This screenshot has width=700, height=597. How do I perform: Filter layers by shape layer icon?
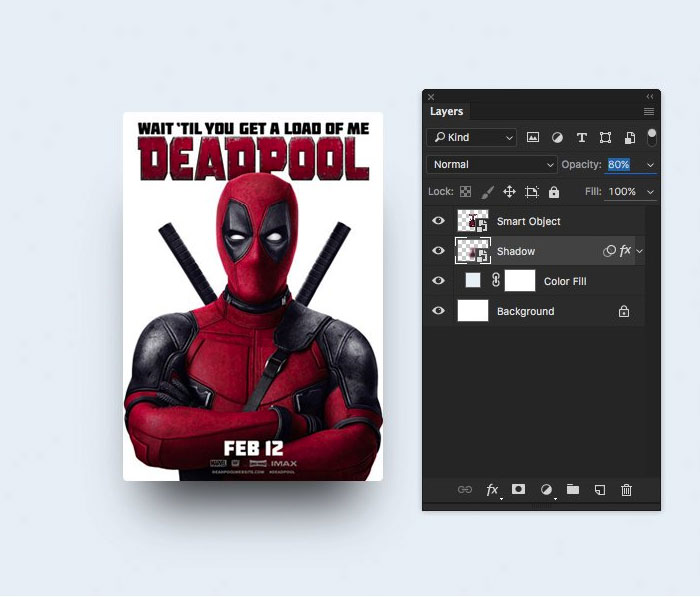(x=605, y=138)
